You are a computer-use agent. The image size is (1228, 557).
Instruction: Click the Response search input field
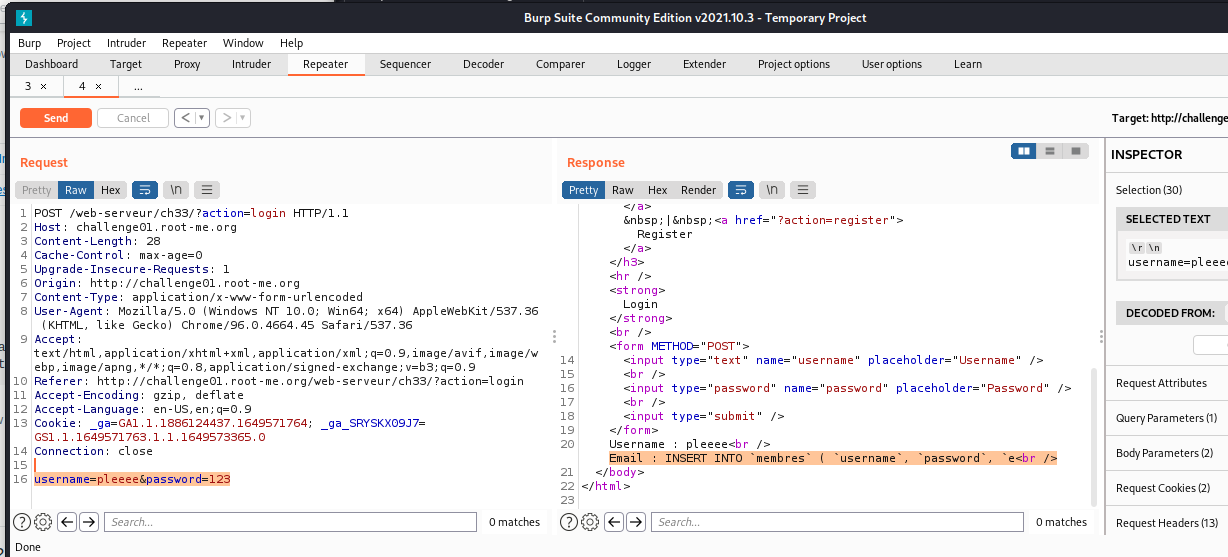(837, 522)
